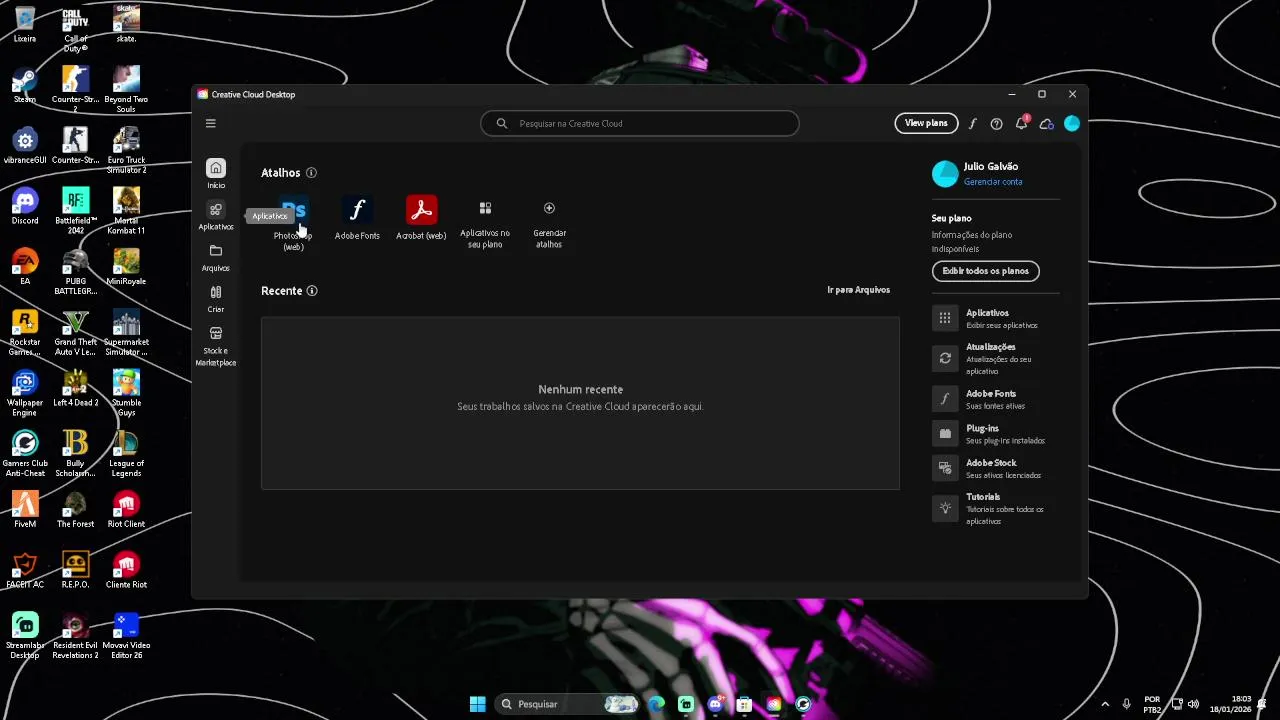Follow the Ir para Arquivos link

858,290
